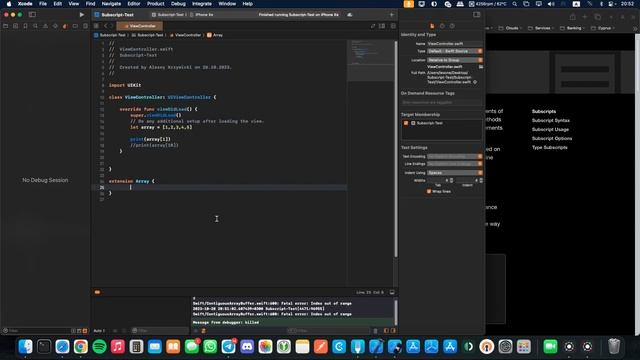Click the add tab plus button in Xcode
The height and width of the screenshot is (360, 640).
(x=391, y=14)
